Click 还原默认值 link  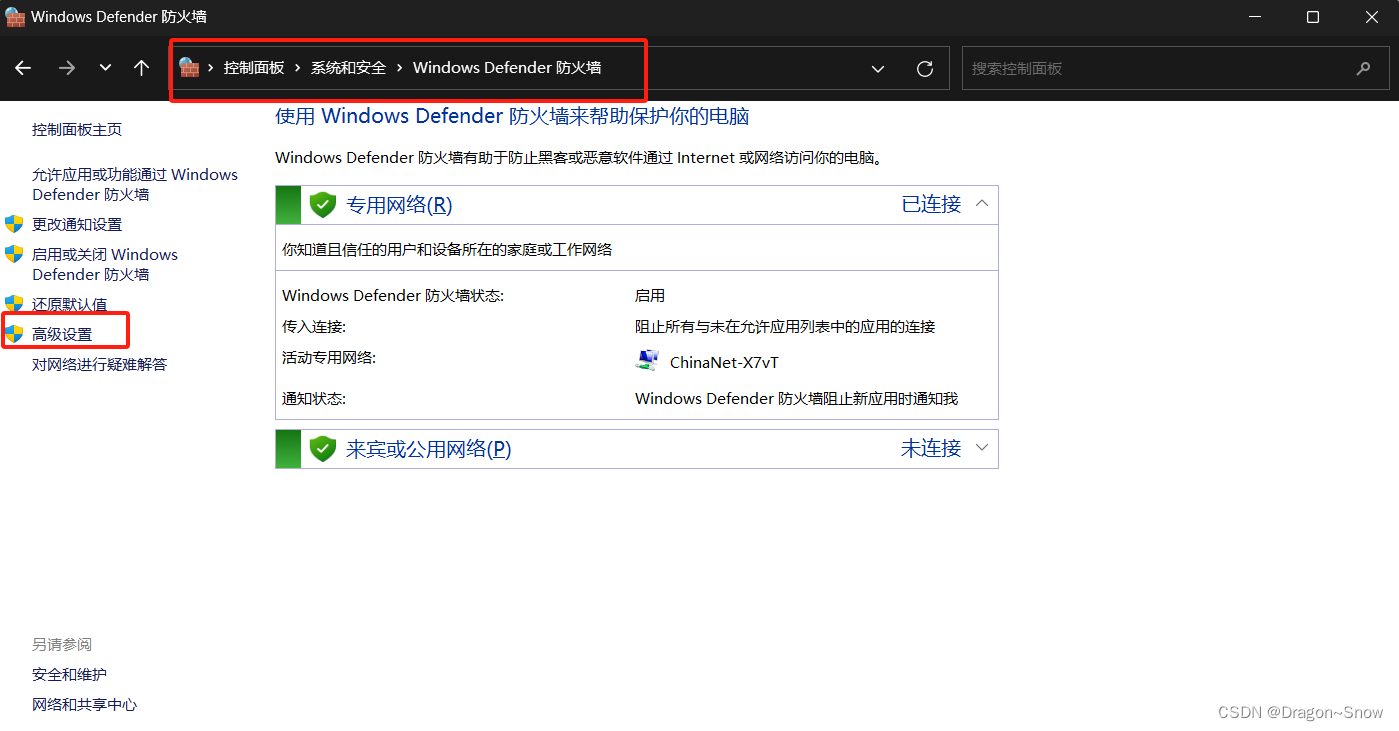coord(69,305)
